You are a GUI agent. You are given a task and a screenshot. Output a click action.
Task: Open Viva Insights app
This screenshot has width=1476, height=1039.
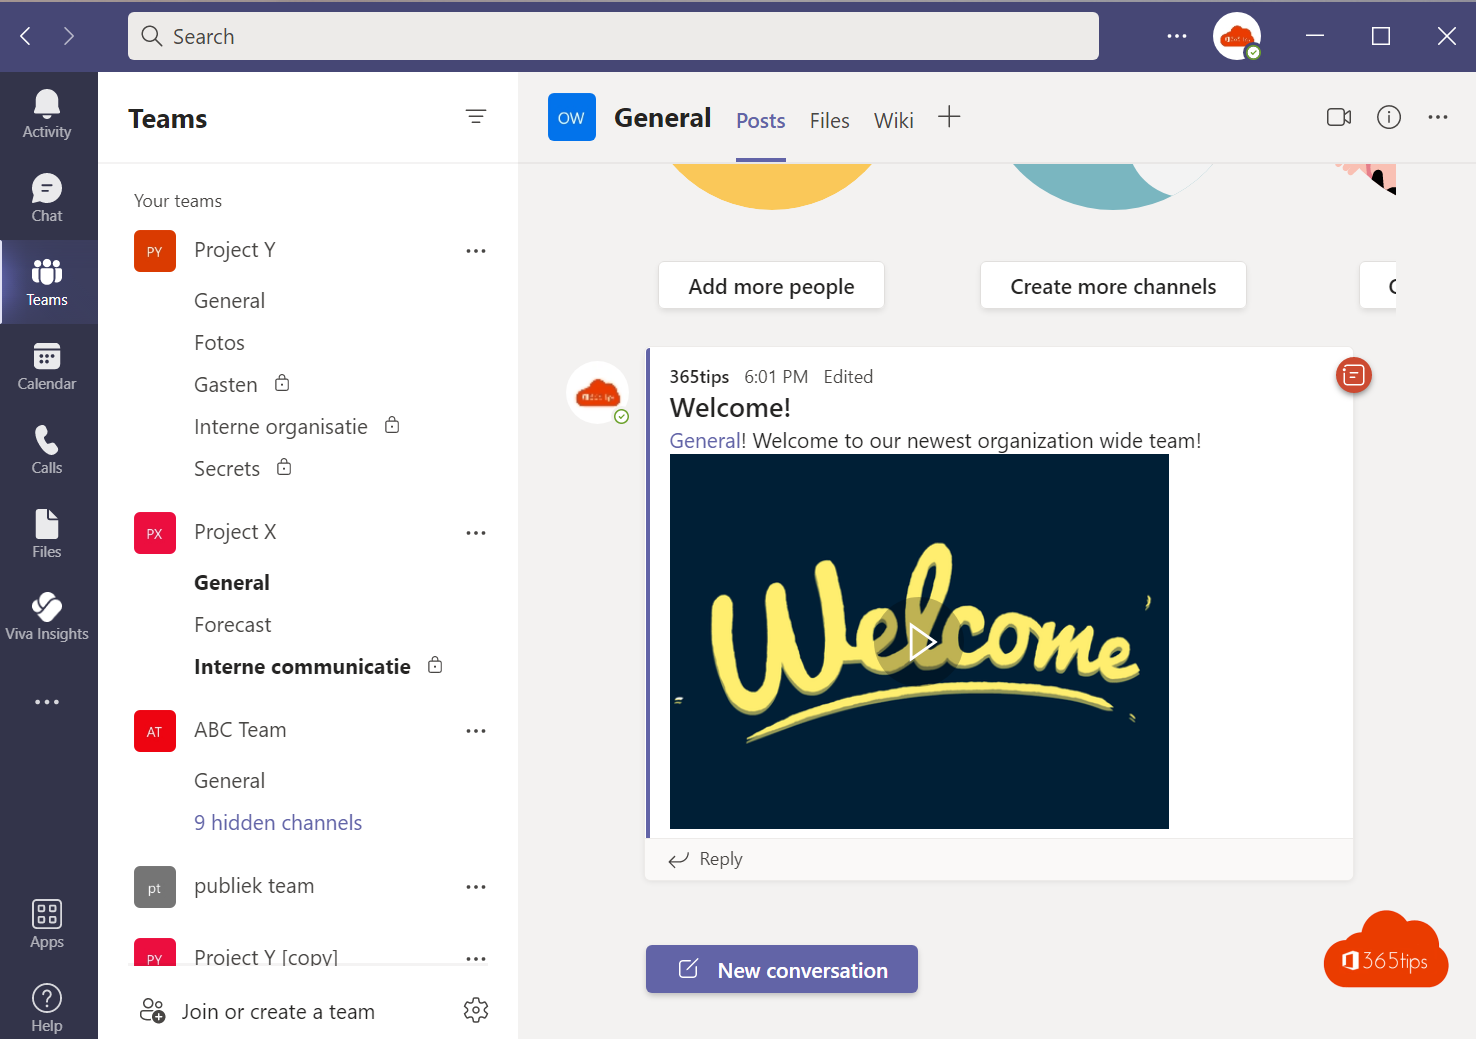(47, 616)
